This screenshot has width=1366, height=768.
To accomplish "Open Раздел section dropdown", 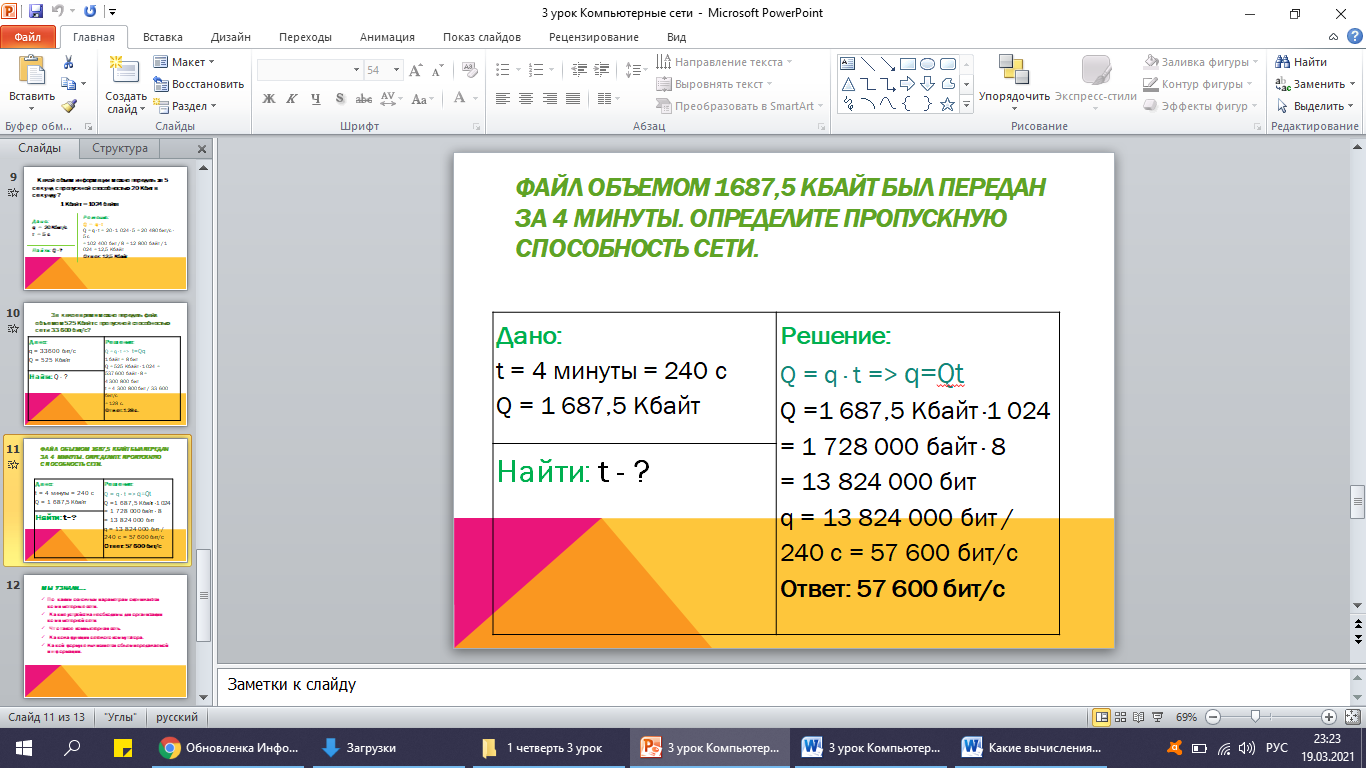I will (x=186, y=106).
